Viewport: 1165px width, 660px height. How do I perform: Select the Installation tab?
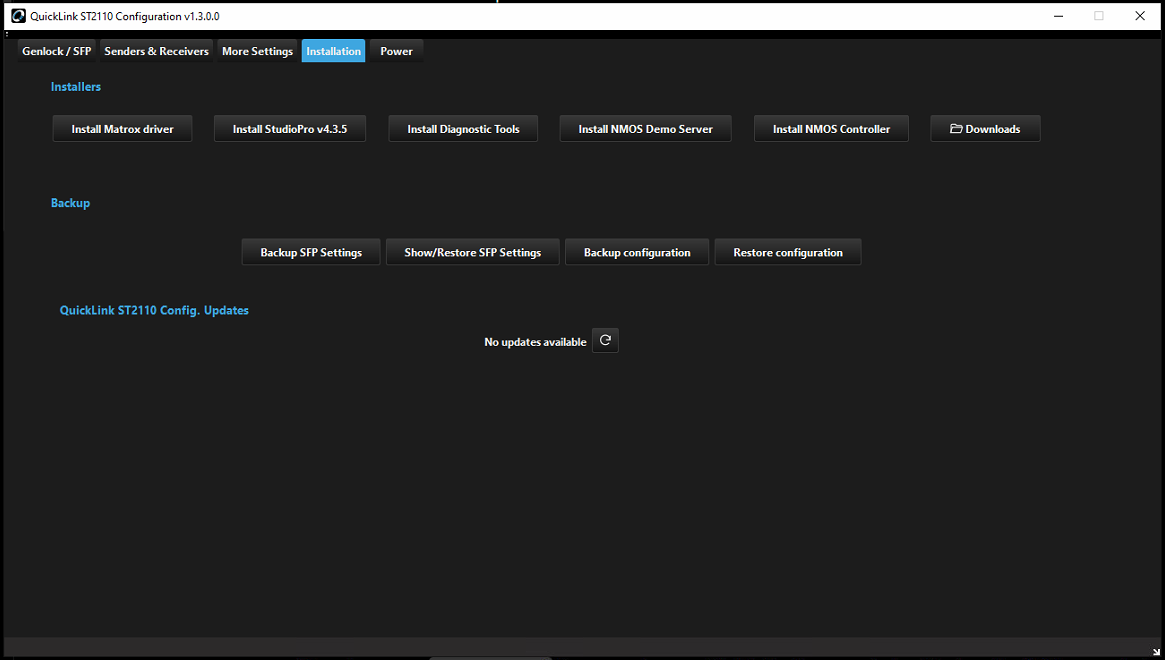click(334, 51)
